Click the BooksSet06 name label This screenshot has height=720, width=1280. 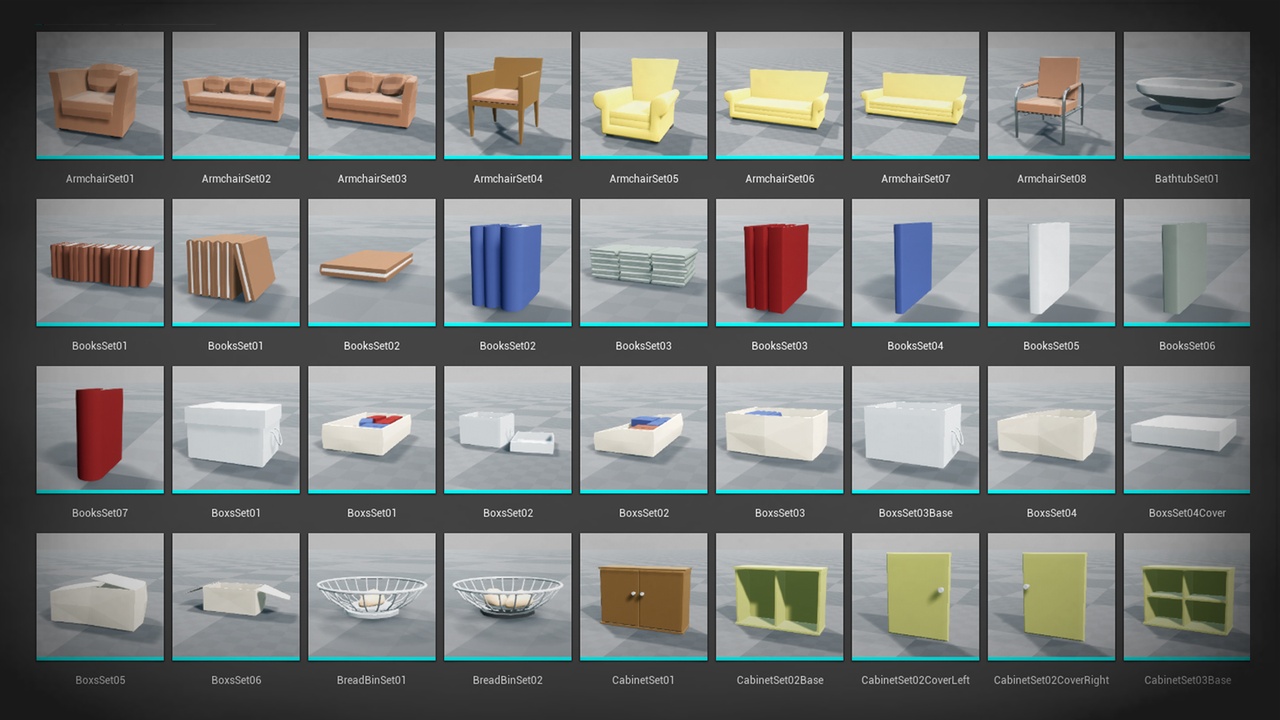1187,346
